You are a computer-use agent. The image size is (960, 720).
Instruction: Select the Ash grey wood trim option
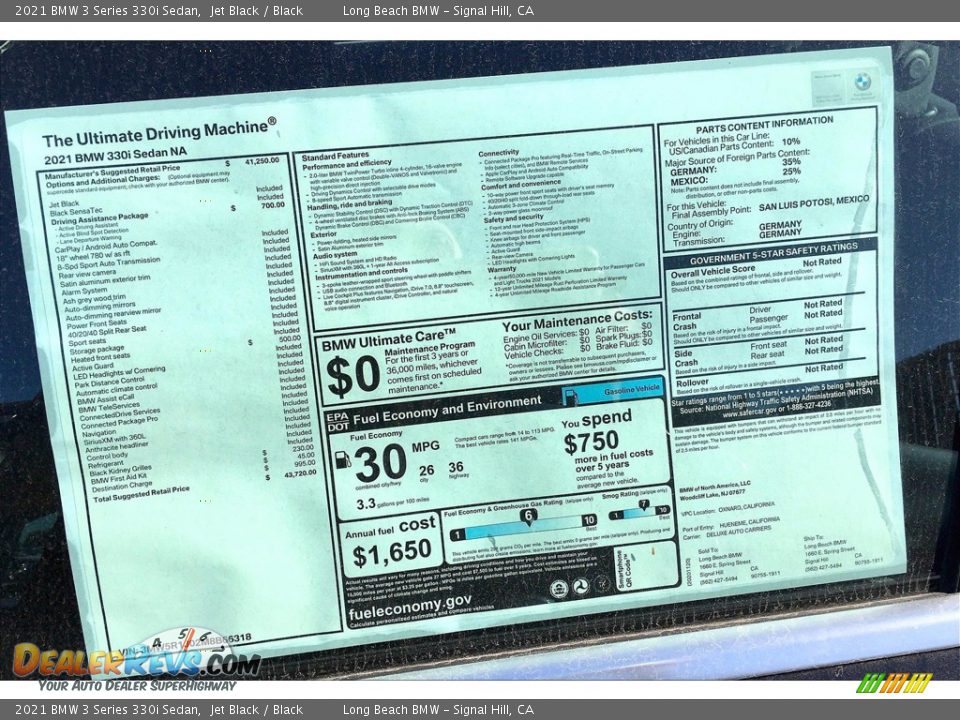(x=94, y=299)
